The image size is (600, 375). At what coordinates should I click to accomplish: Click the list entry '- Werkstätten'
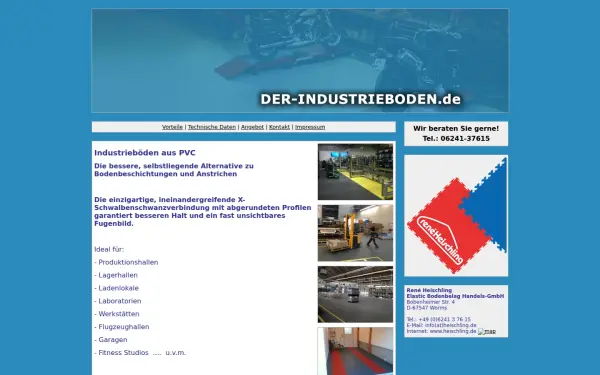tap(117, 314)
